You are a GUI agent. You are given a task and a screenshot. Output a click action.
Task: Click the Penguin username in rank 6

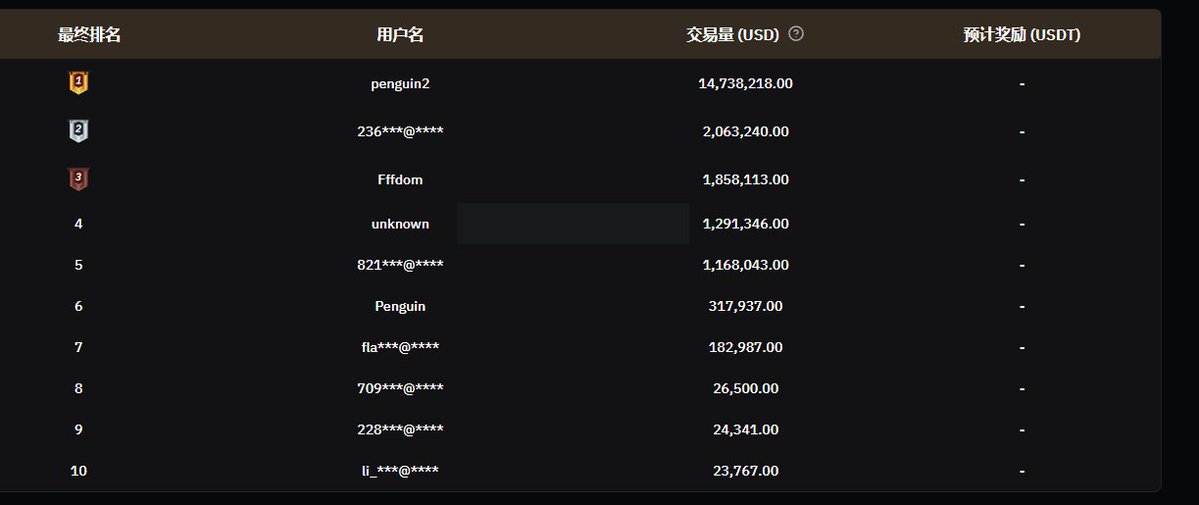click(400, 306)
